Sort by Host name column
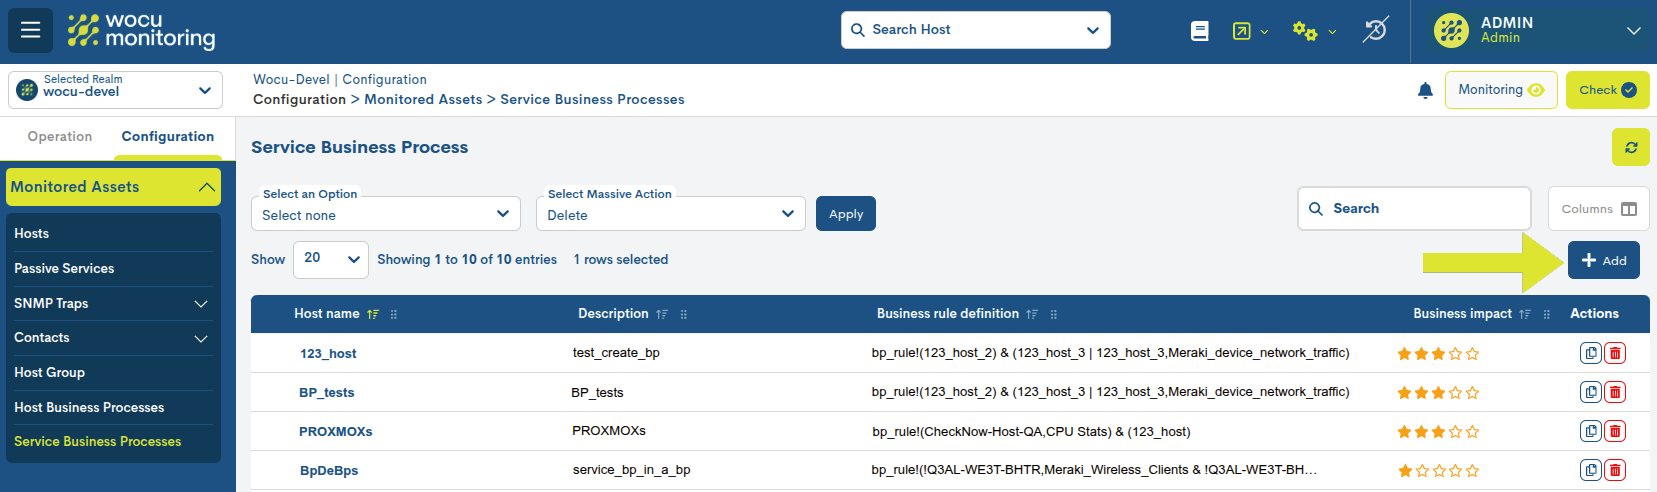This screenshot has height=492, width=1657. tap(373, 314)
